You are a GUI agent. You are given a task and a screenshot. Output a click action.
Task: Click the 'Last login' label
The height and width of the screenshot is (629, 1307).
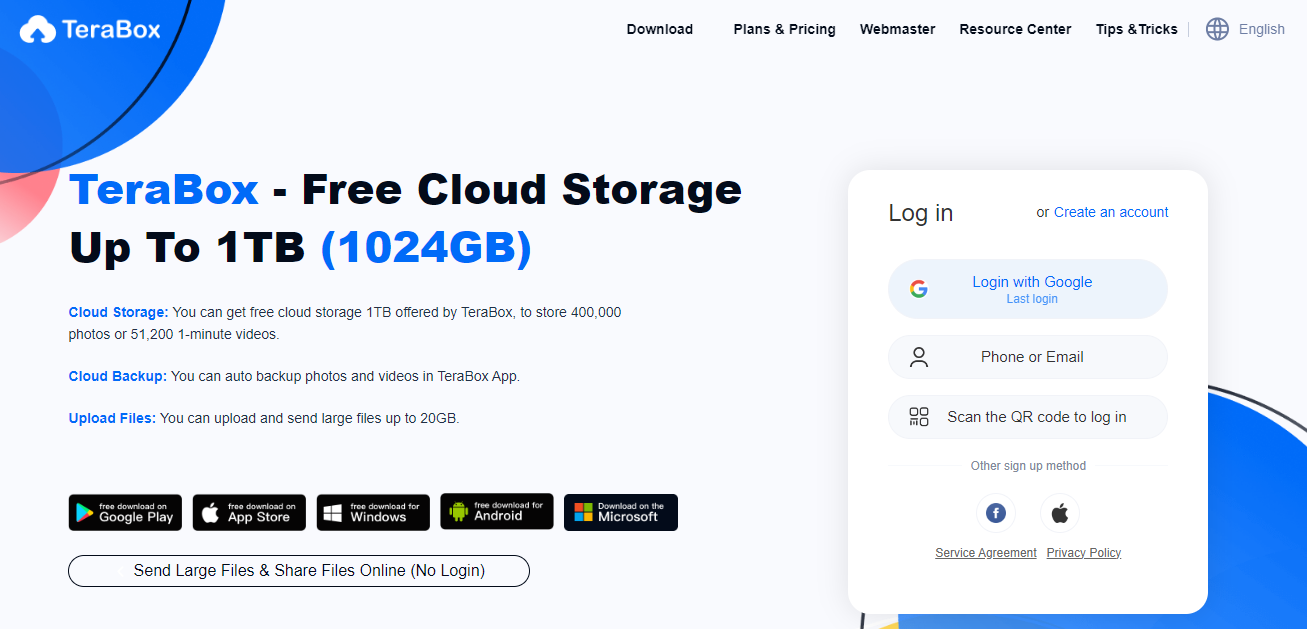coord(1032,299)
